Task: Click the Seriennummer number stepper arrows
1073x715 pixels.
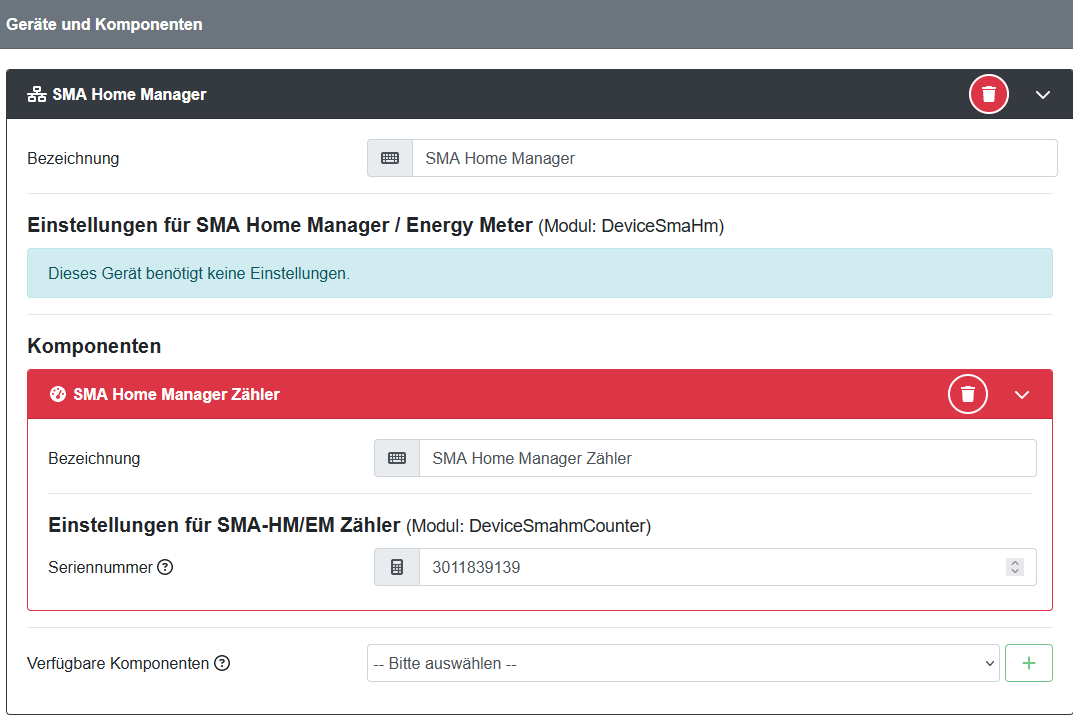Action: (1015, 567)
